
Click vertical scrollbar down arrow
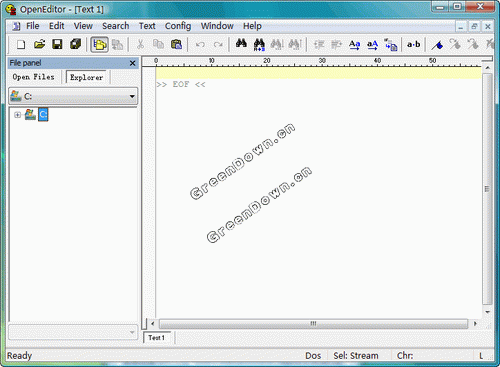(x=487, y=312)
